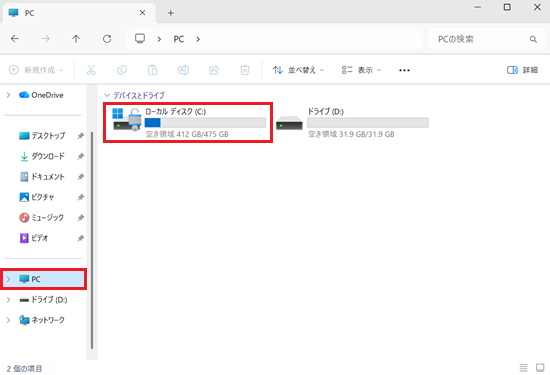Click the Delete trash icon
Screen dimensions: 550x375
(245, 70)
